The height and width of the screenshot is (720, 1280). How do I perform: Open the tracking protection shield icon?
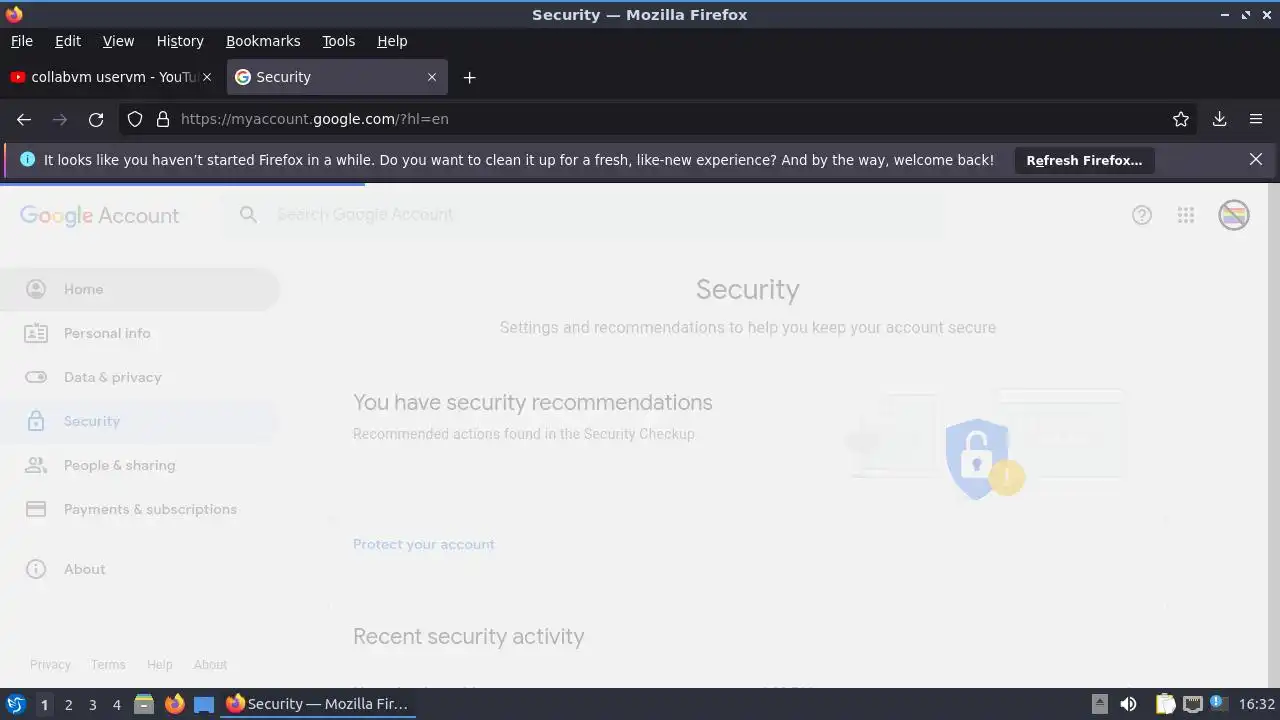(135, 119)
